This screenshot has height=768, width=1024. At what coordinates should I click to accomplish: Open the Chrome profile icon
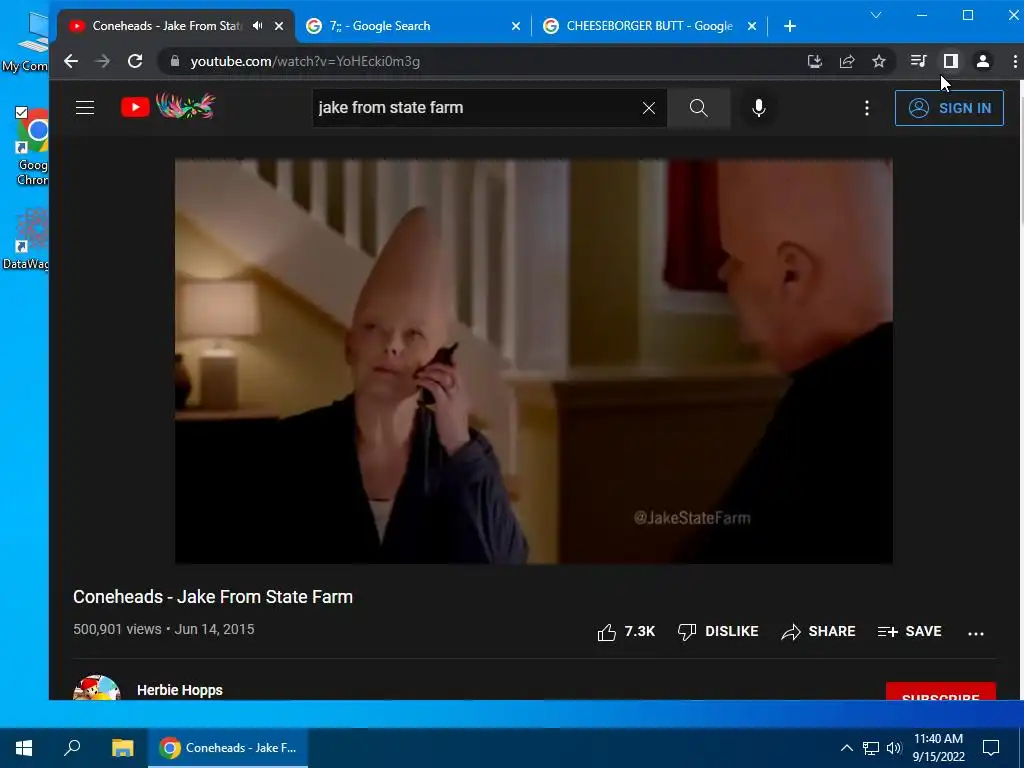pyautogui.click(x=983, y=61)
